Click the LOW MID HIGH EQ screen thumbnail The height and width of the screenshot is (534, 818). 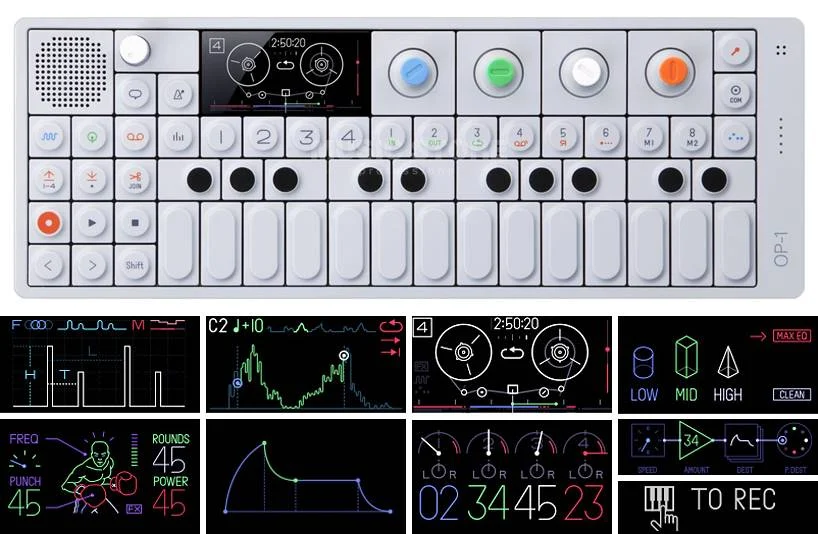716,364
